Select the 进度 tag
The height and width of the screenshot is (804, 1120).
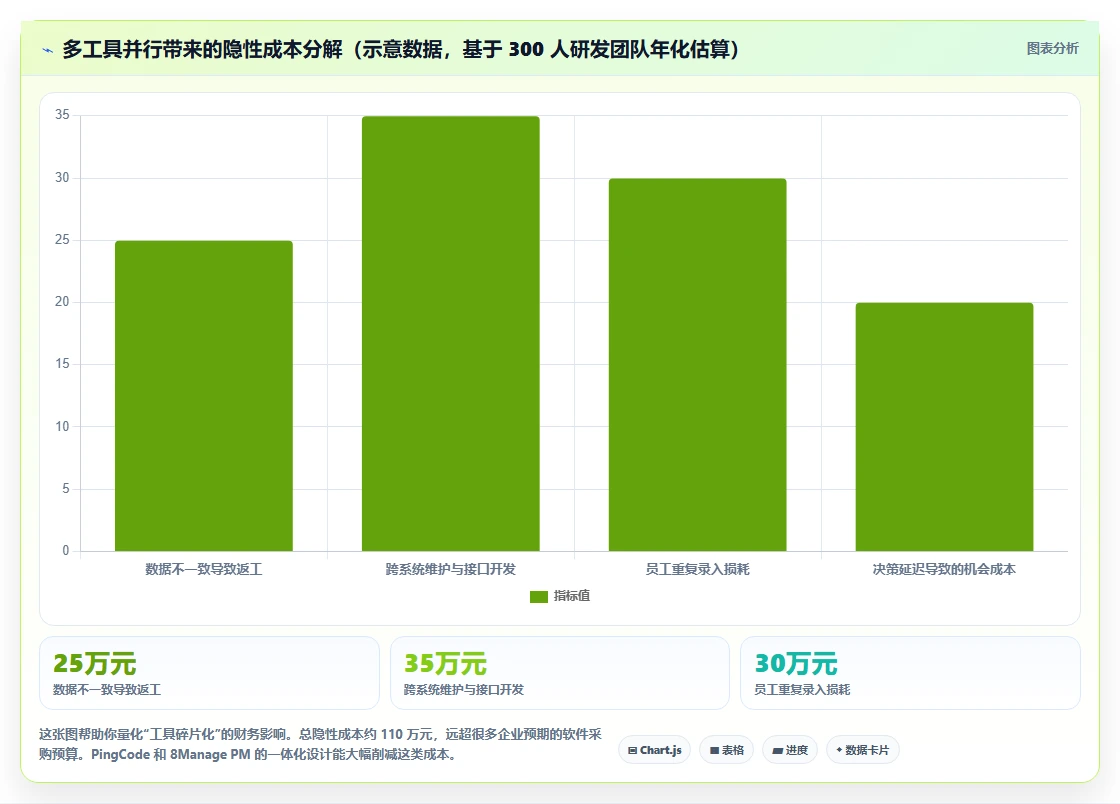[x=790, y=750]
